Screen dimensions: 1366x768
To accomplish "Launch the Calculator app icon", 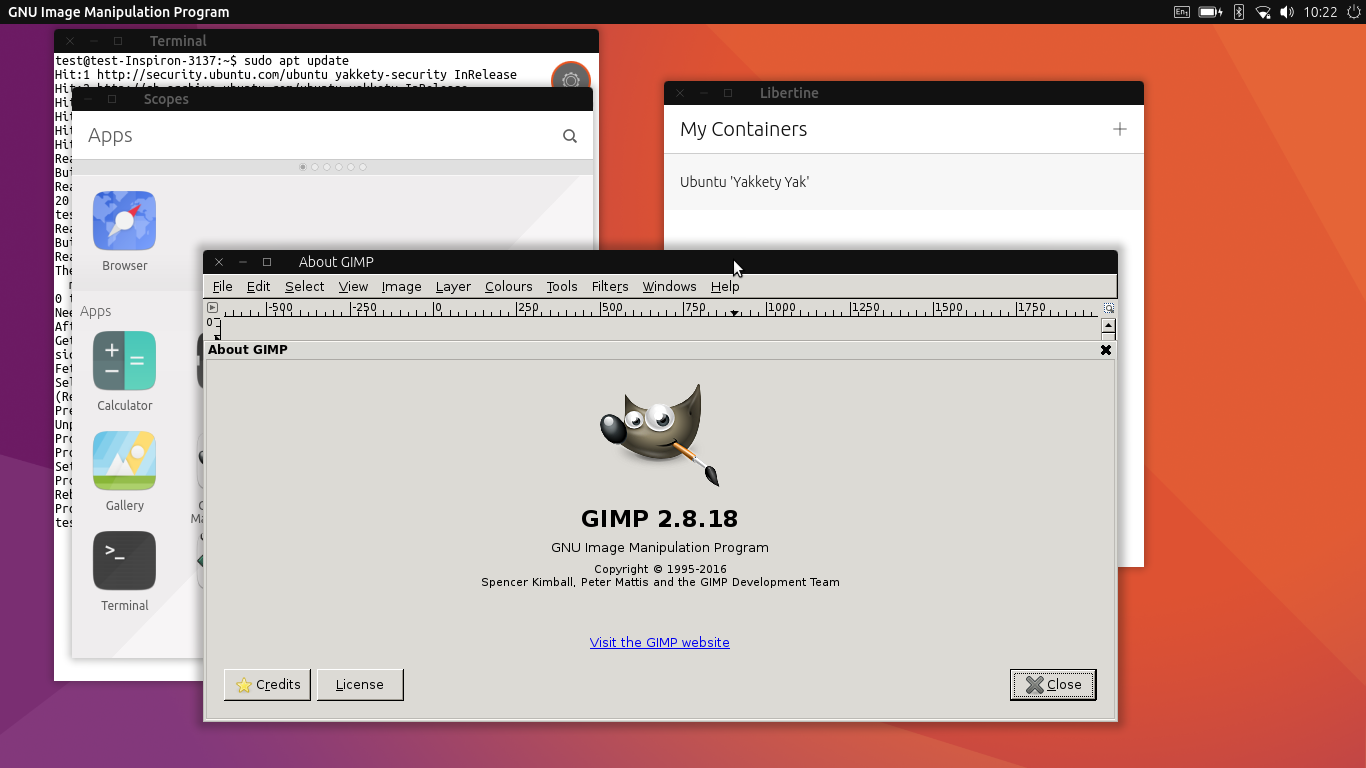I will [124, 361].
